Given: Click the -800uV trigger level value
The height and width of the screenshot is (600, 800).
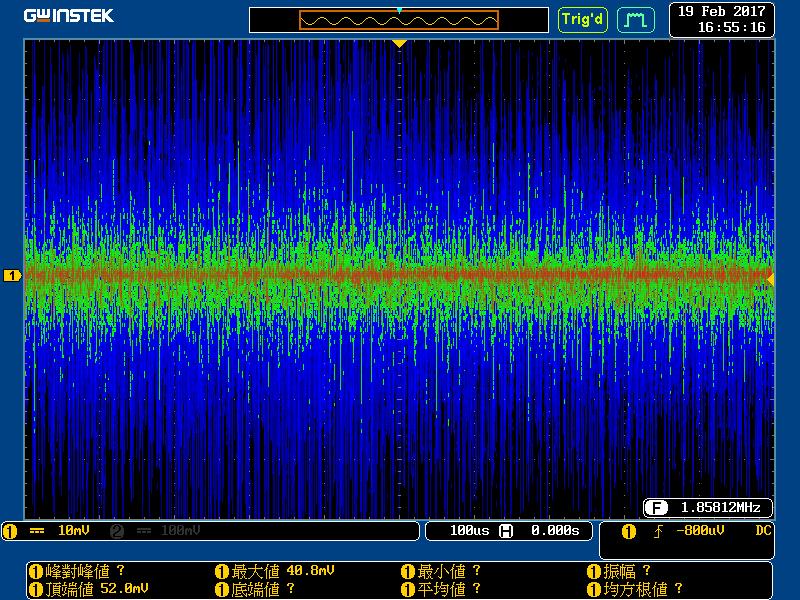Looking at the screenshot, I should point(699,531).
